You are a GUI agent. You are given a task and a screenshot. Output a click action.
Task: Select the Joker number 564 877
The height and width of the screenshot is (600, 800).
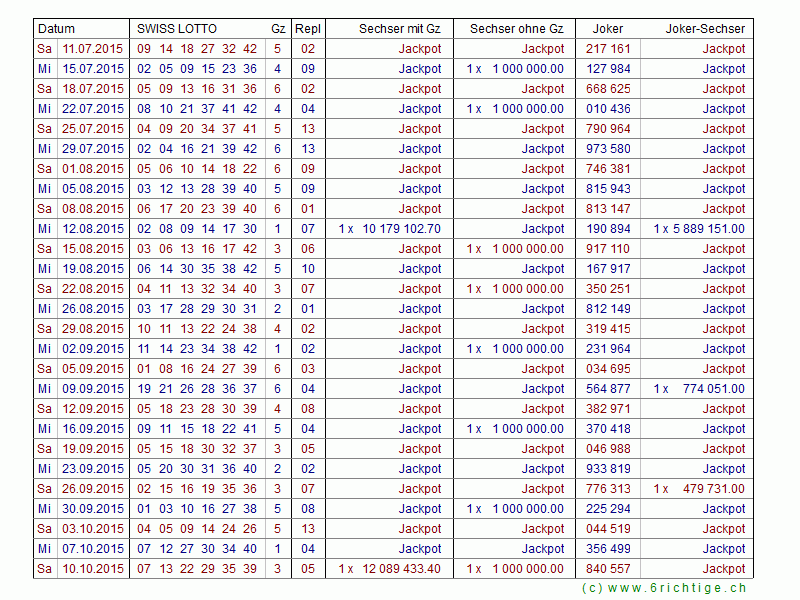[608, 389]
